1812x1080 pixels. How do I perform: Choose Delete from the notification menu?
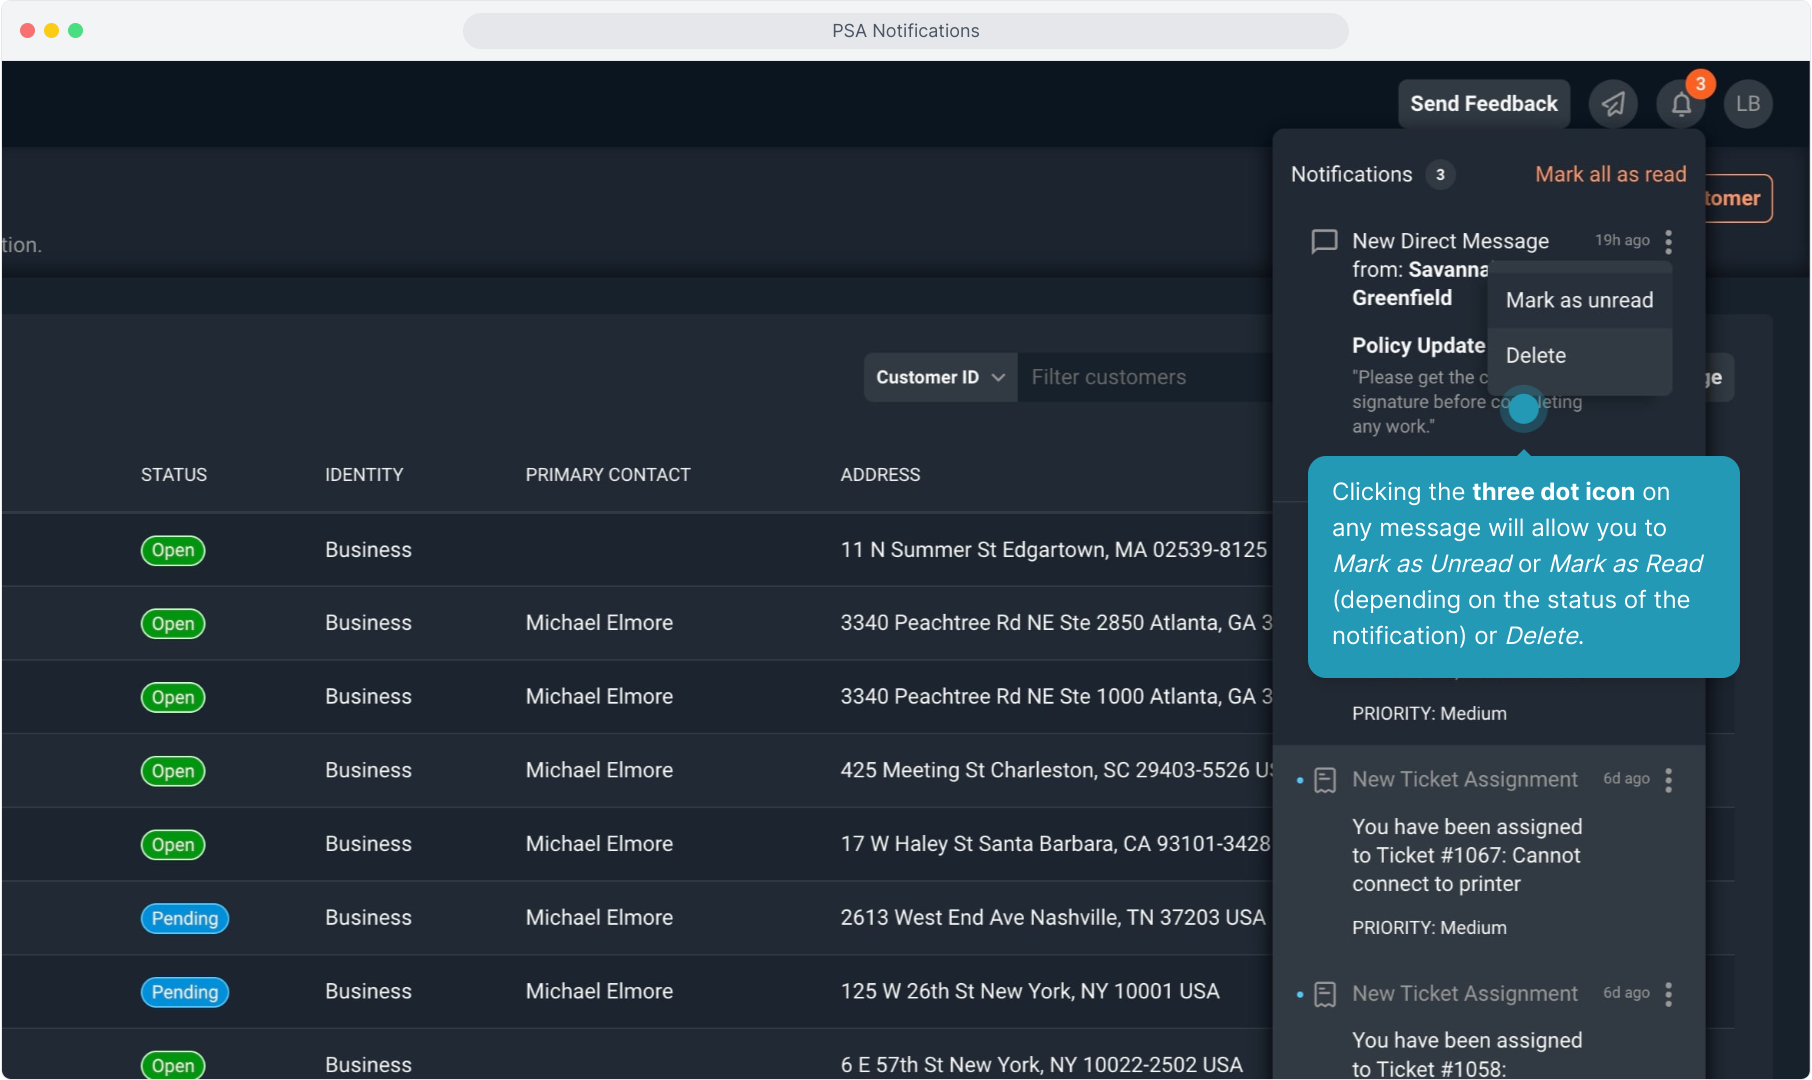pos(1536,356)
